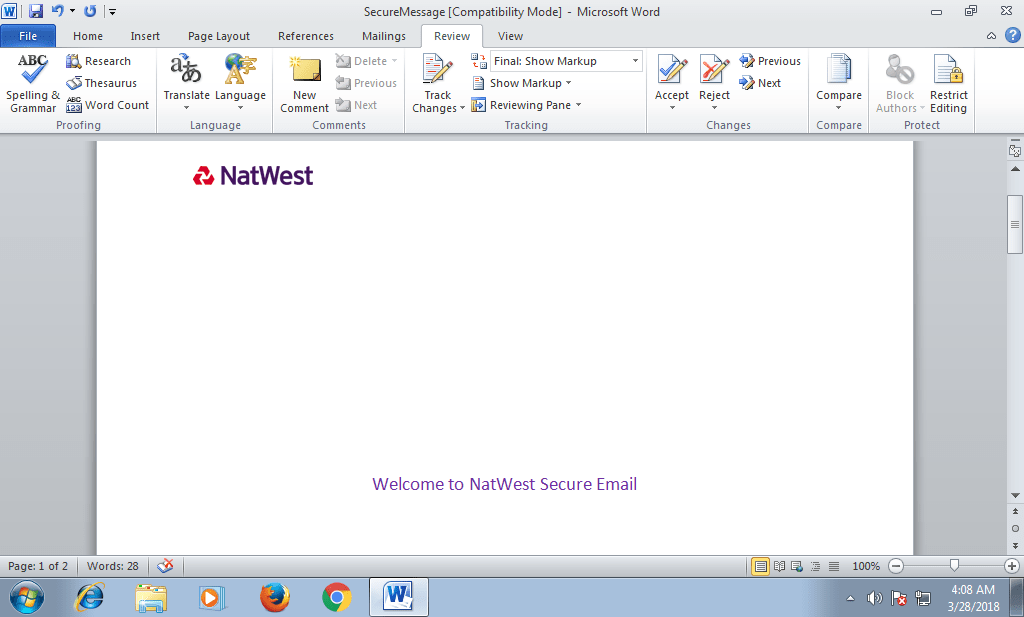Save the document from Quick Access Toolbar

click(35, 11)
